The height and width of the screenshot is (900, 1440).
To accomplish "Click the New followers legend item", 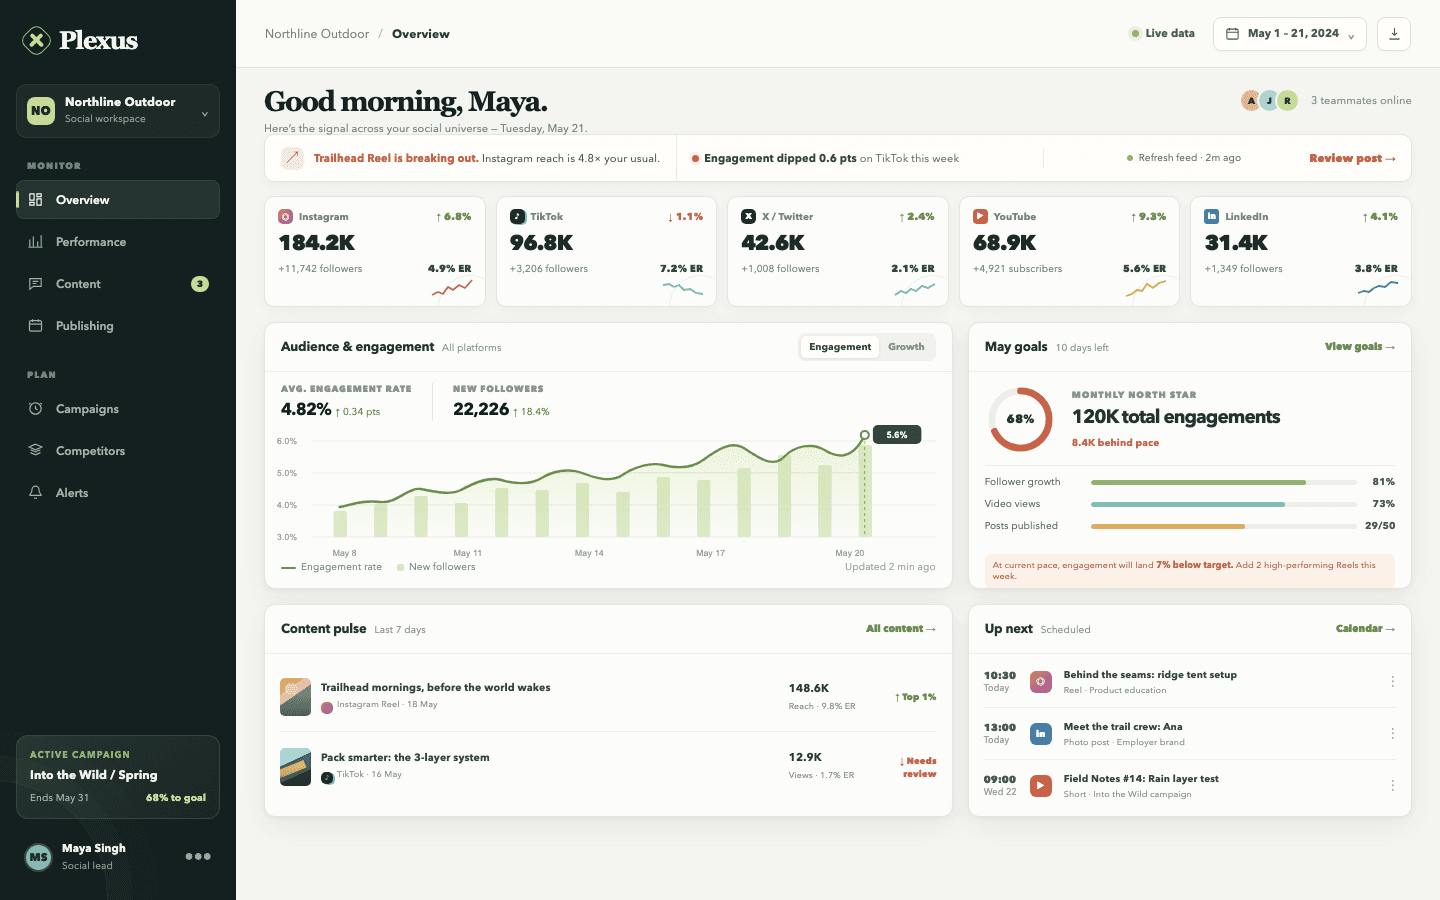I will (436, 567).
